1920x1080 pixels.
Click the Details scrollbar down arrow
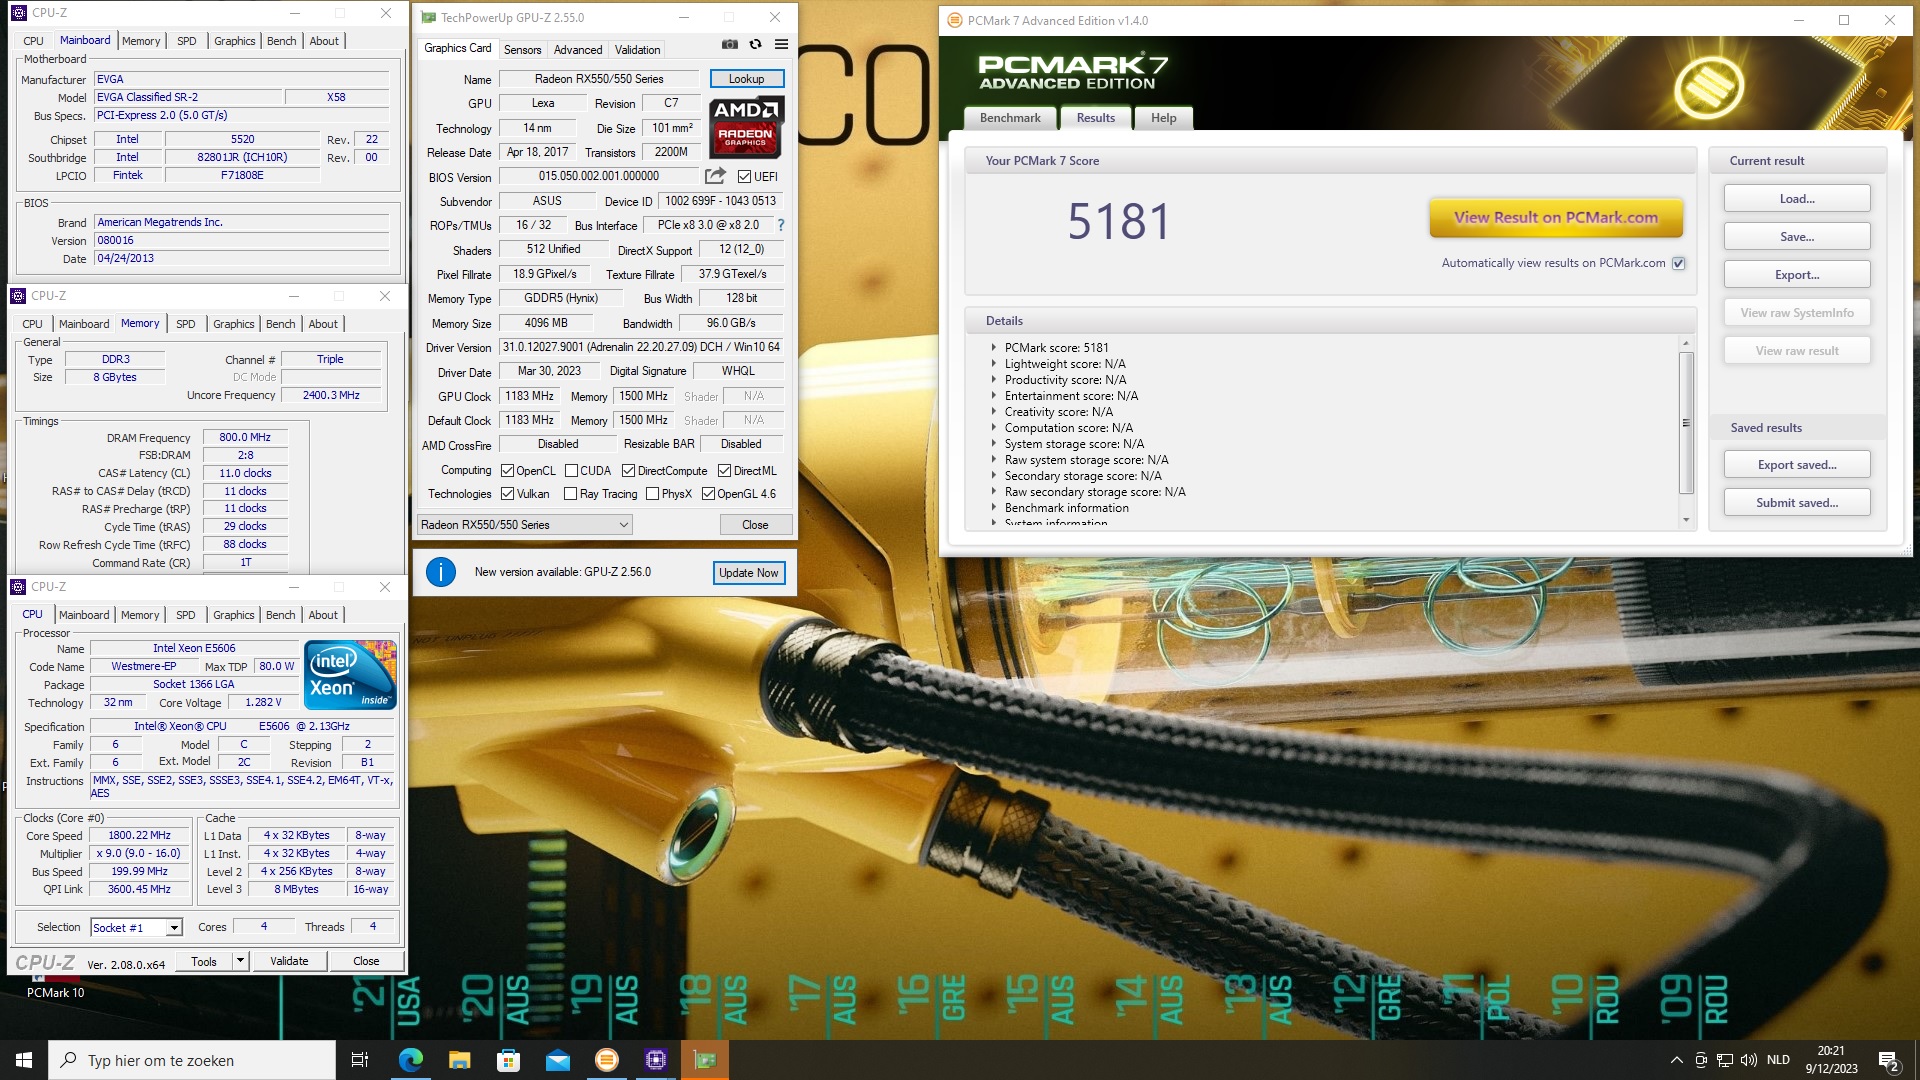click(1686, 519)
